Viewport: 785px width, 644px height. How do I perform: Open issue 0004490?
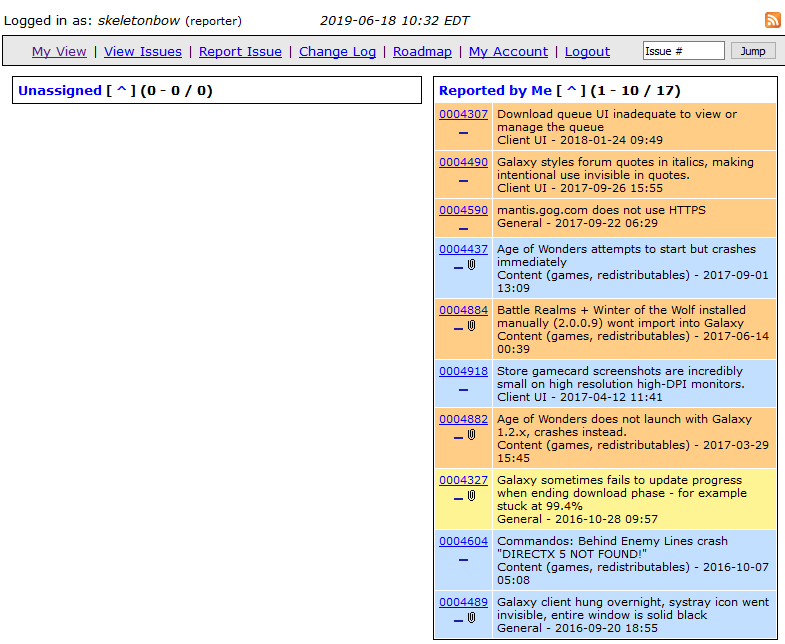tap(463, 162)
